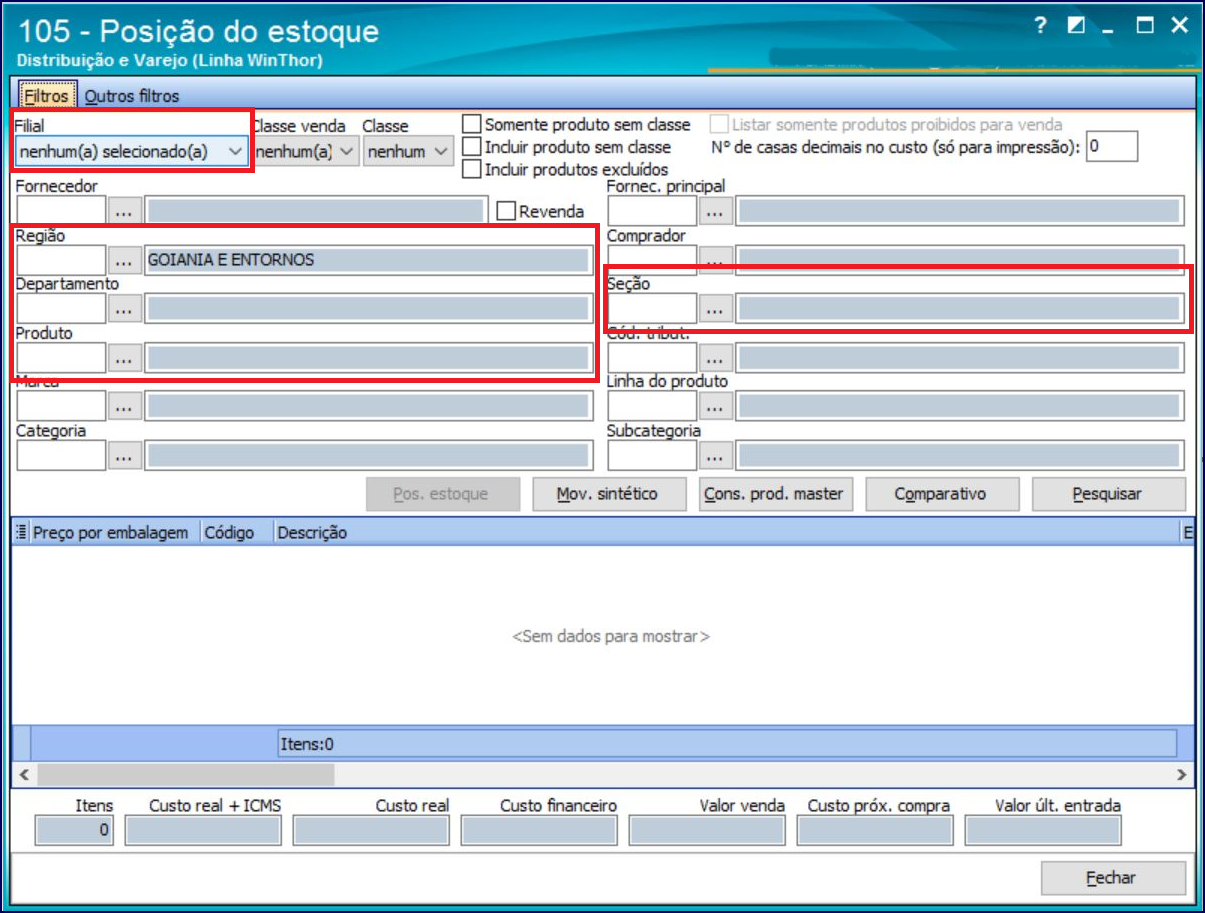
Task: Click the Linha do produto code field
Action: 652,406
